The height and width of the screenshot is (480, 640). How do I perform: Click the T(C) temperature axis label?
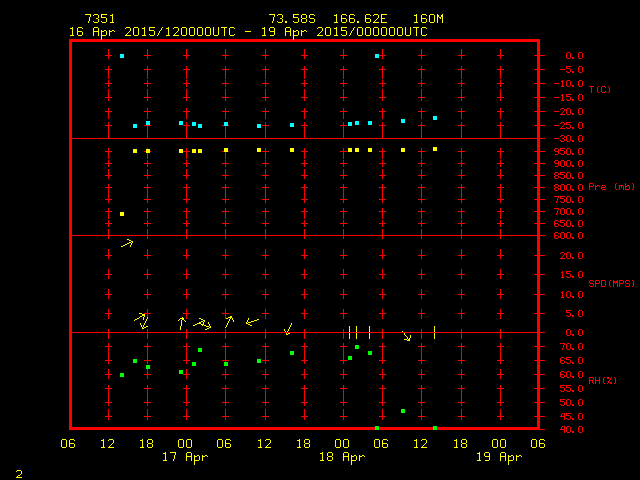600,90
